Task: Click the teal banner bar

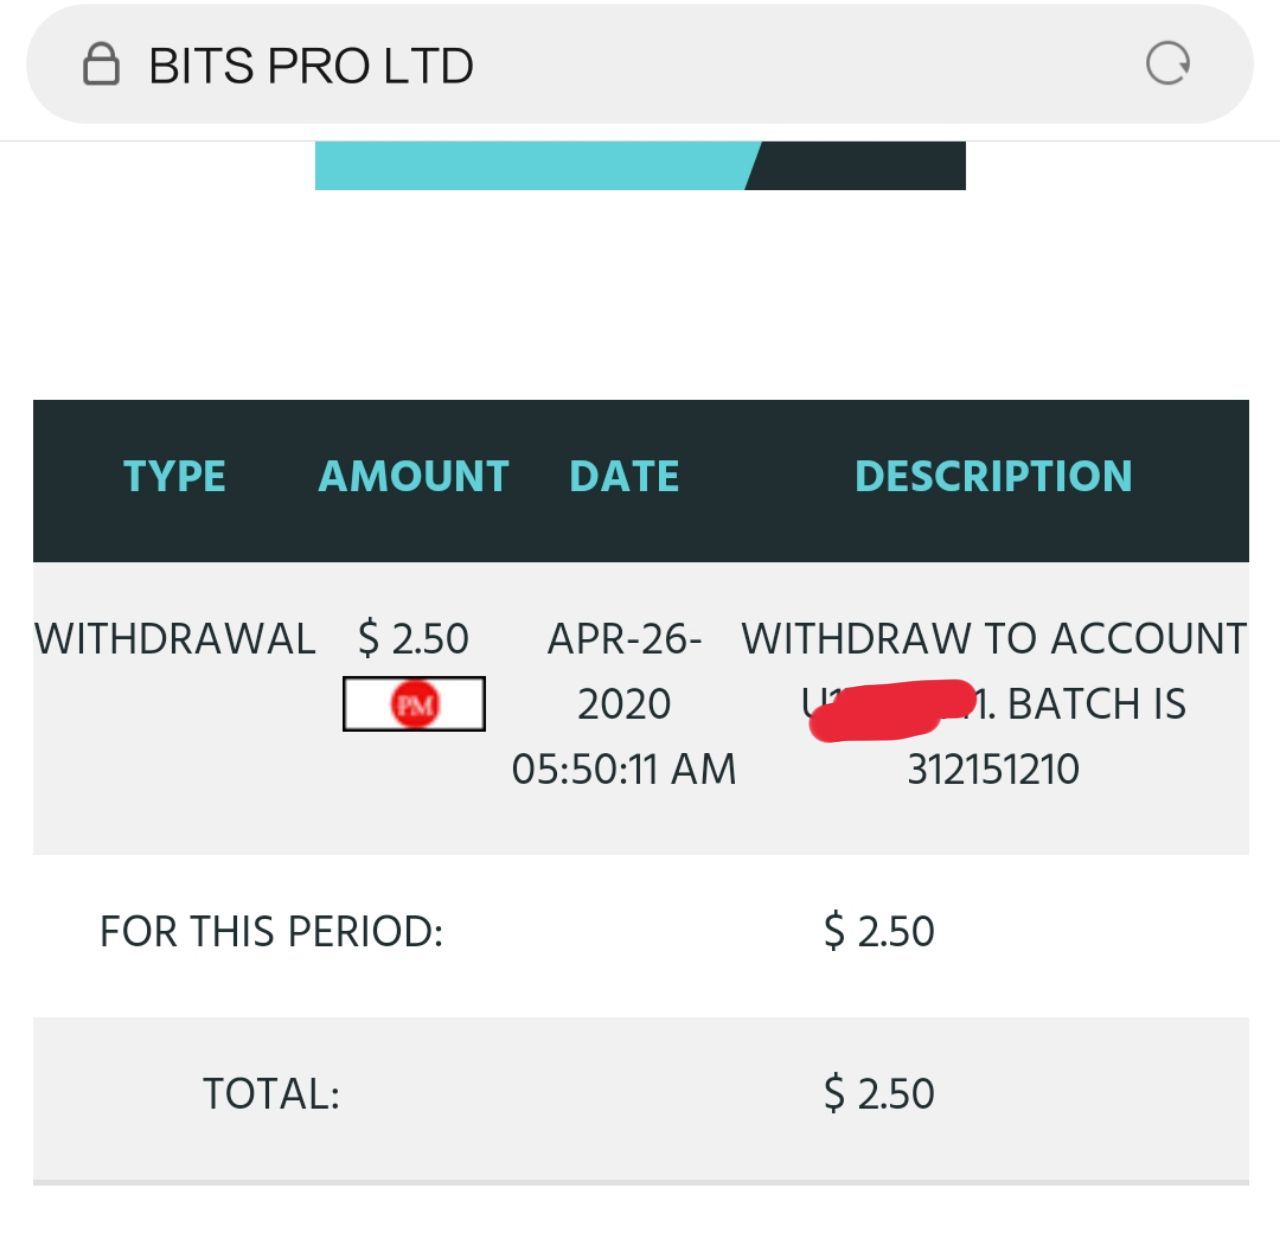Action: click(x=535, y=166)
